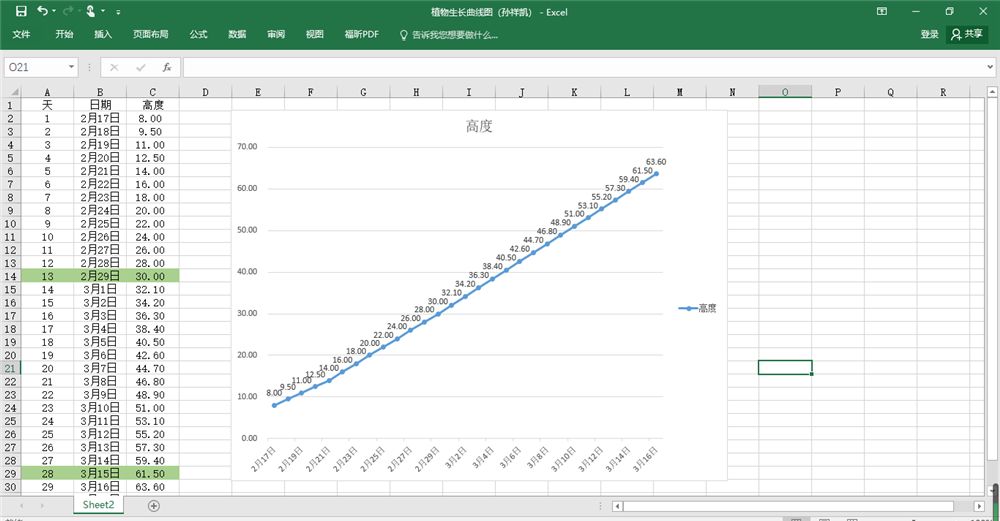Switch to Sheet2 worksheet tab
The height and width of the screenshot is (521, 1000).
click(x=98, y=504)
